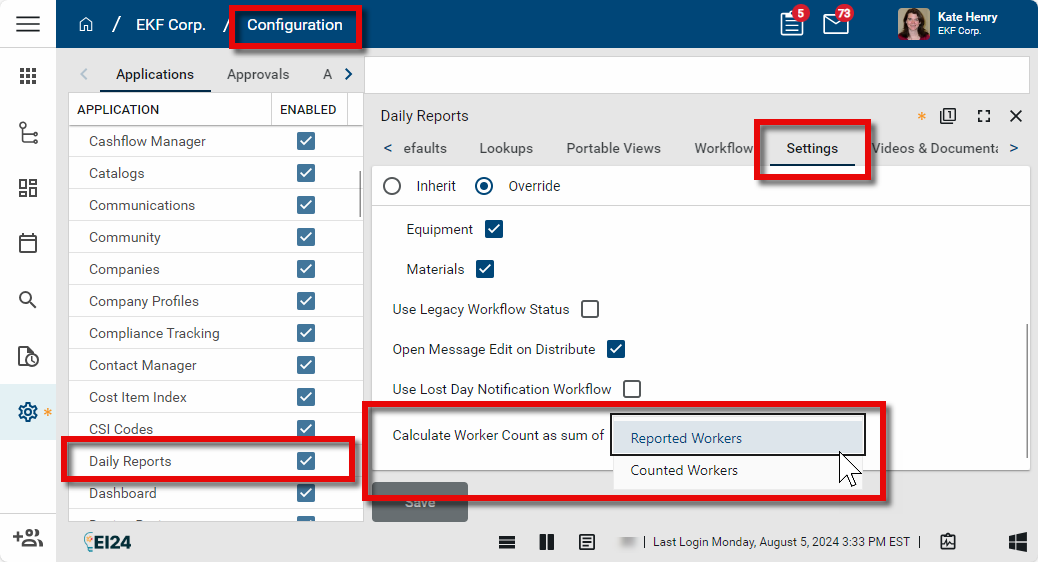Open the task list notifications icon

791,24
